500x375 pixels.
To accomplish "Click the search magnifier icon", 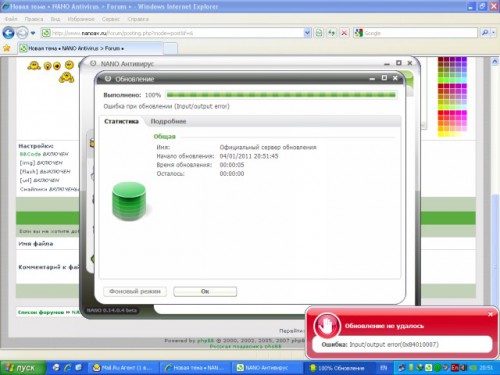I will tap(485, 33).
